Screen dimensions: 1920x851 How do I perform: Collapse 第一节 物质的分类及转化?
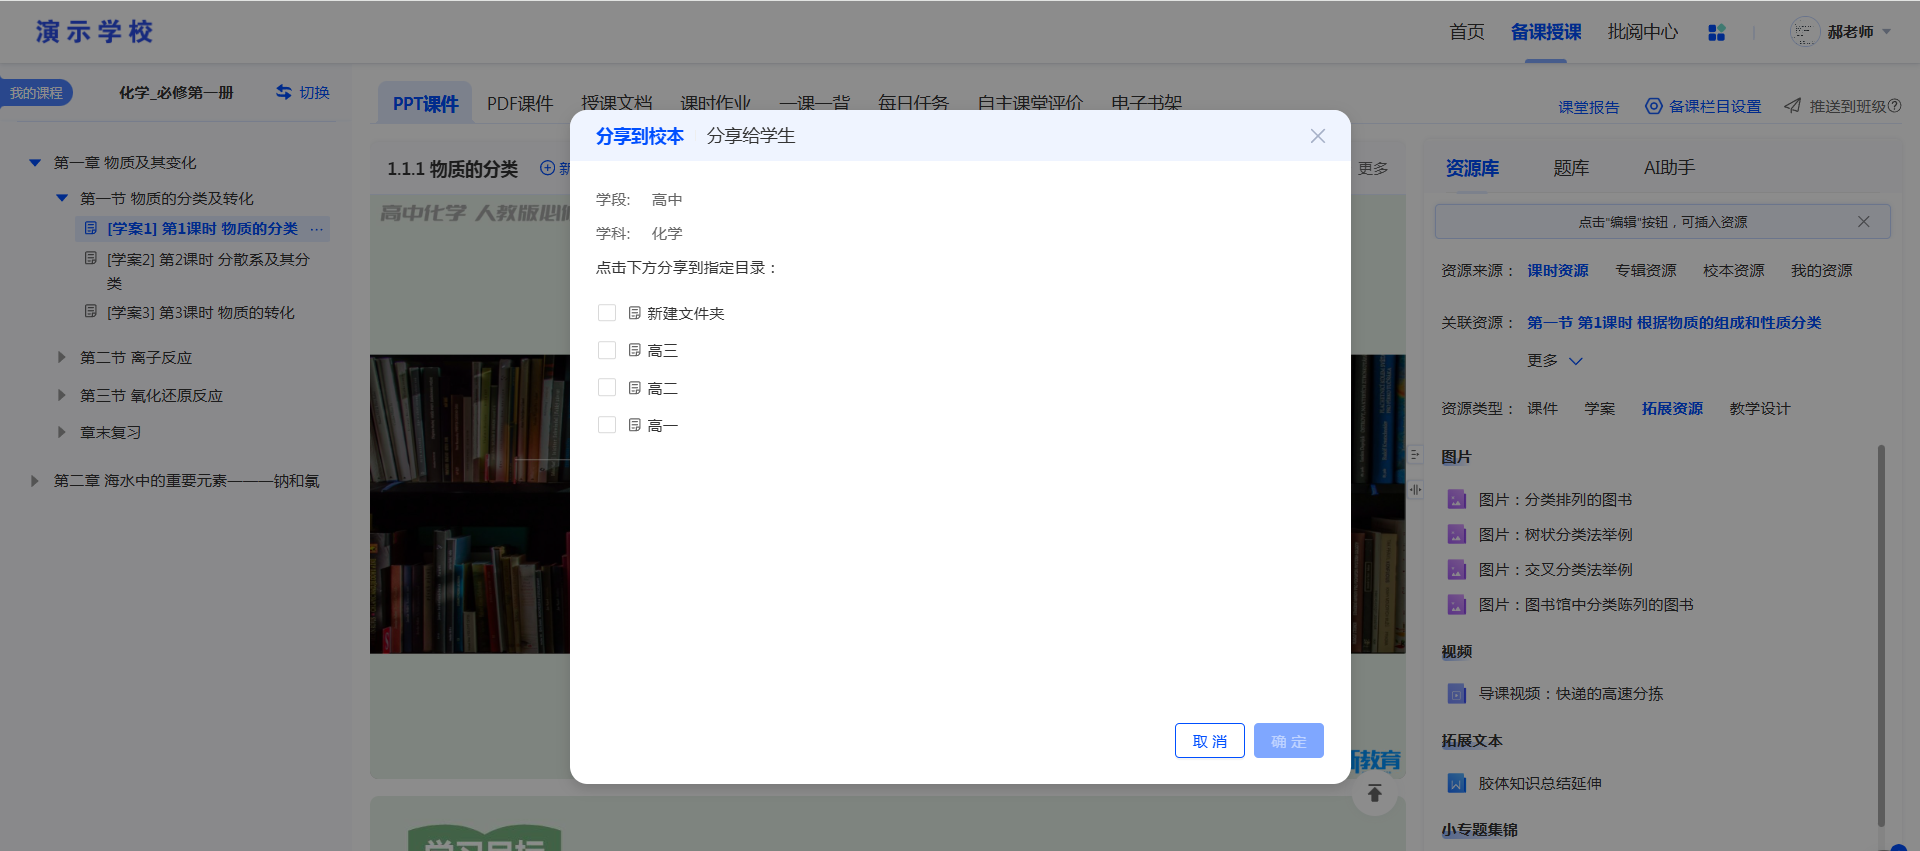point(62,198)
